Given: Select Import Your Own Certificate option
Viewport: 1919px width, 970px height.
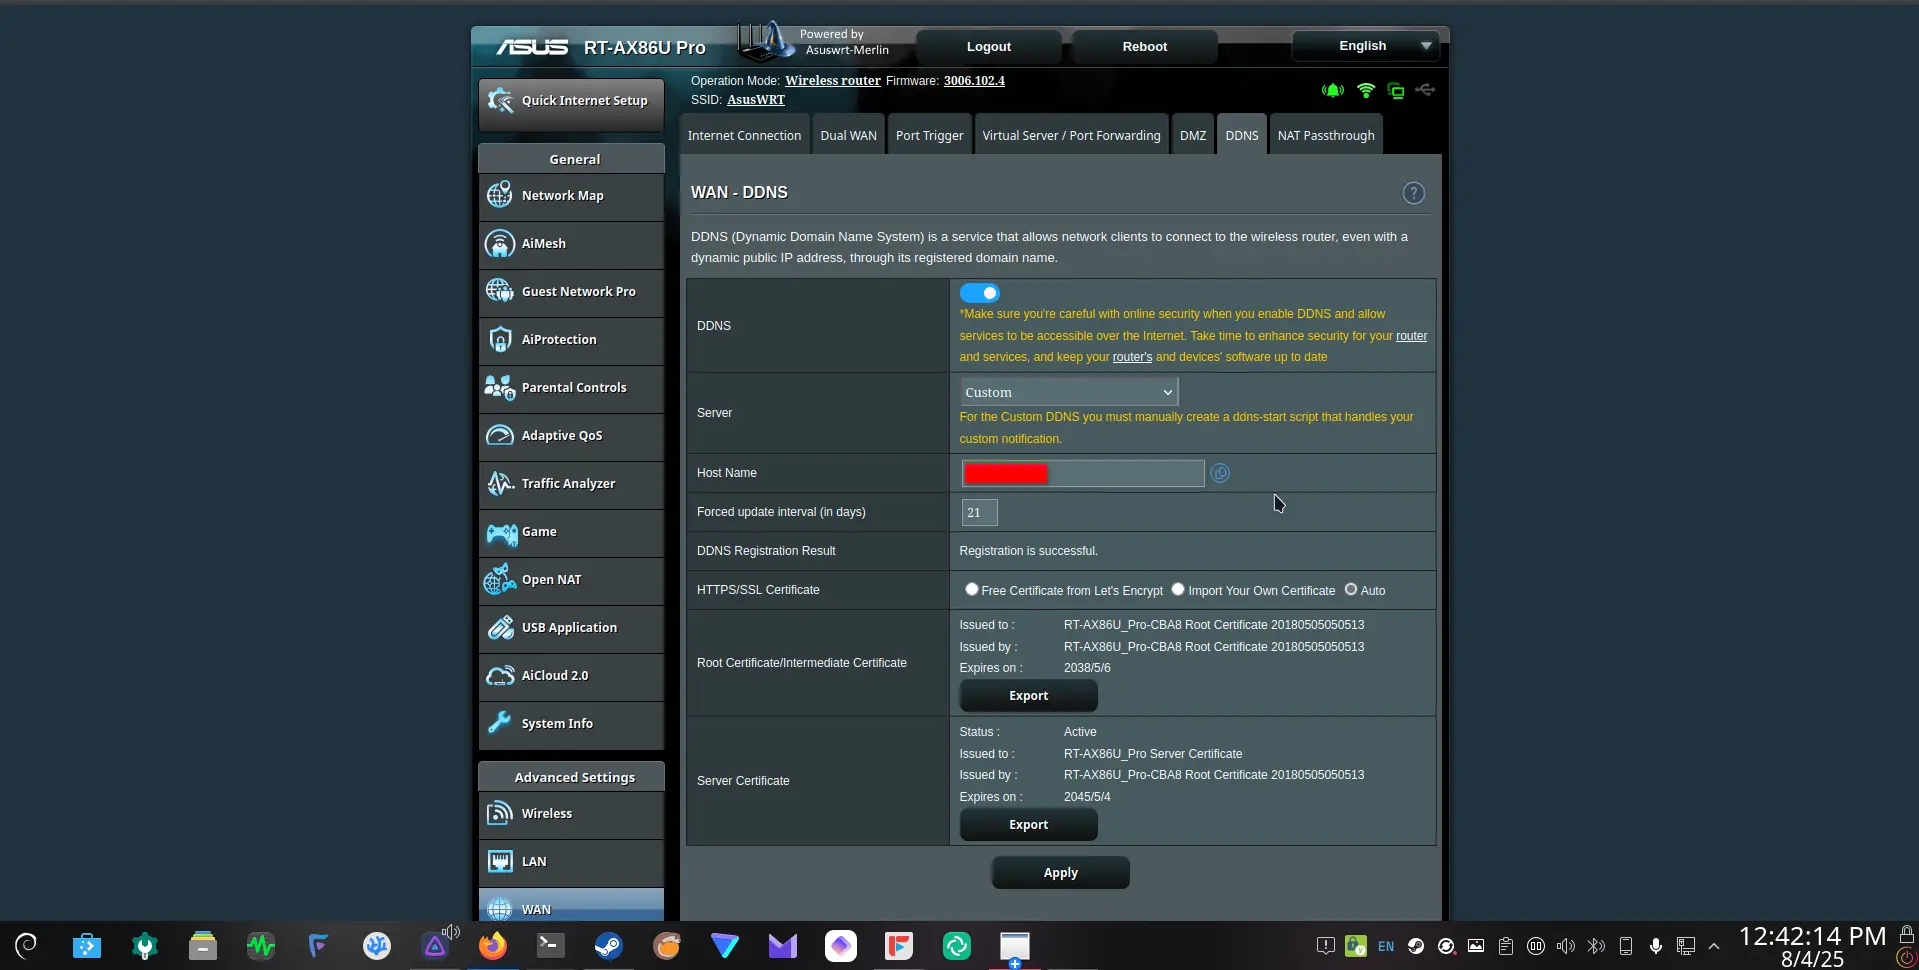Looking at the screenshot, I should tap(1178, 590).
